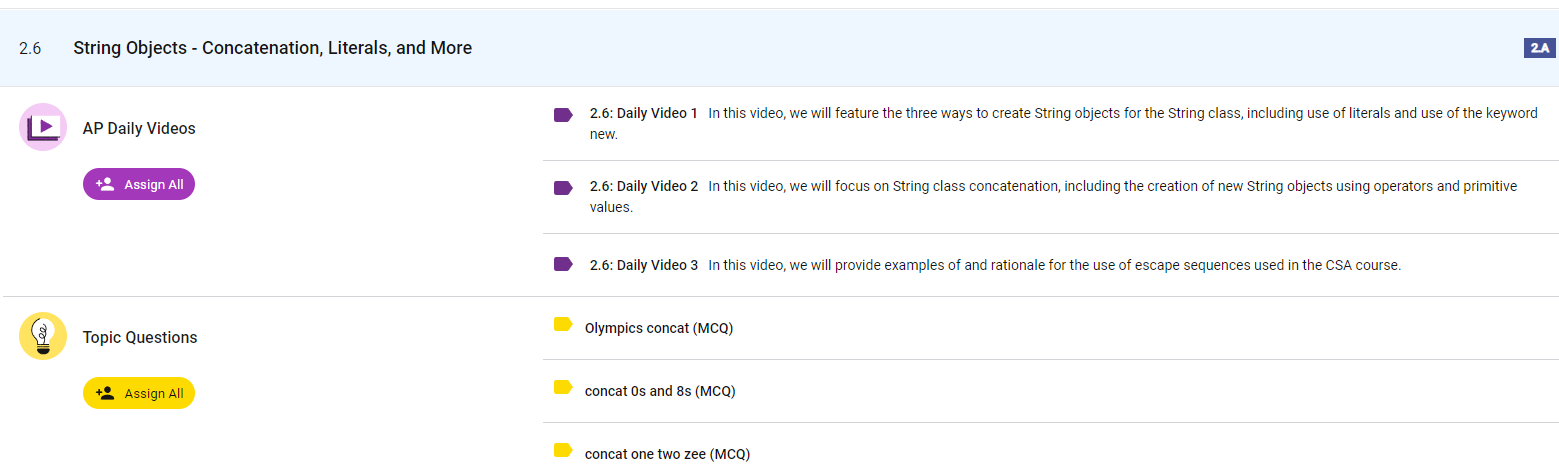The width and height of the screenshot is (1559, 470).
Task: Click the 2.A skill badge
Action: click(1538, 48)
